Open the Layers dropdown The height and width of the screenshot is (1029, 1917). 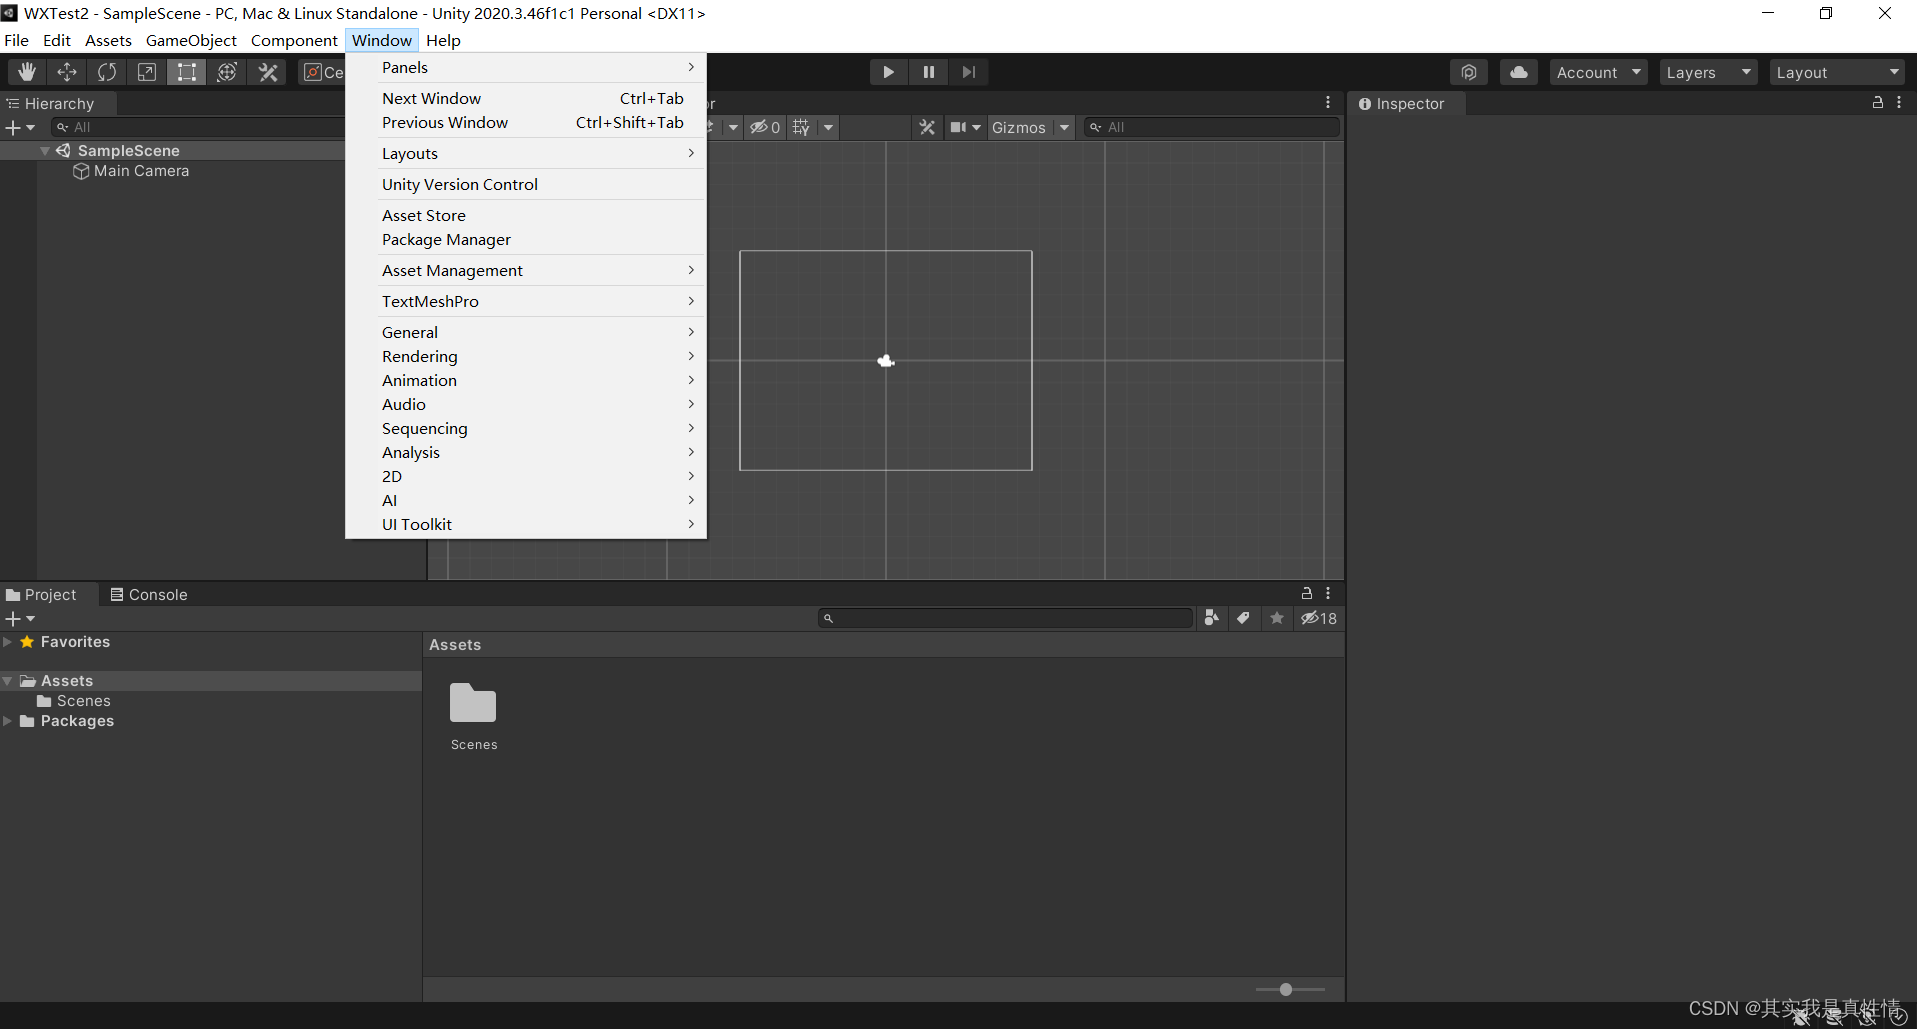click(x=1708, y=72)
